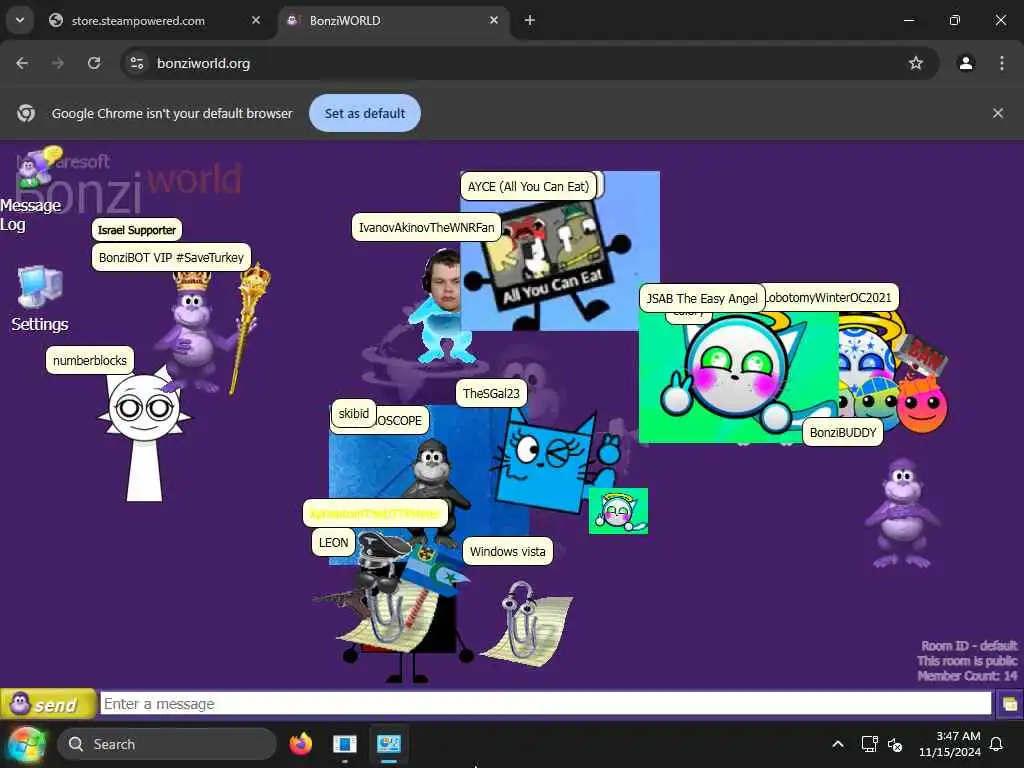Open the Chrome profile menu
The width and height of the screenshot is (1024, 768).
[x=966, y=63]
